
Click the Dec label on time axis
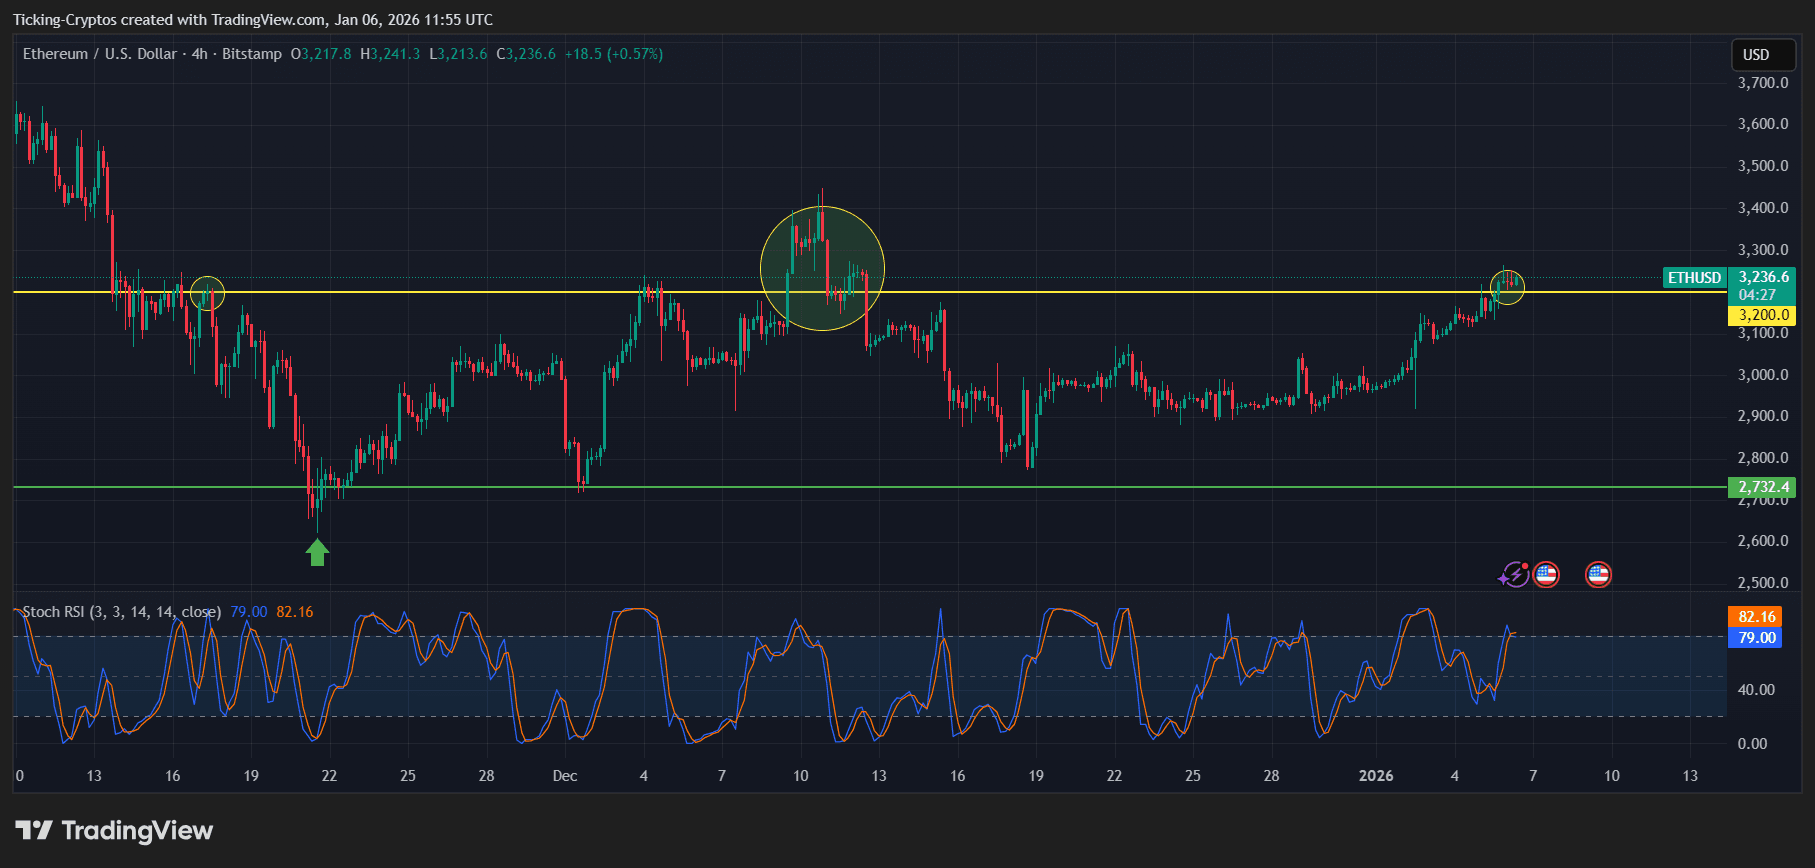pyautogui.click(x=565, y=776)
